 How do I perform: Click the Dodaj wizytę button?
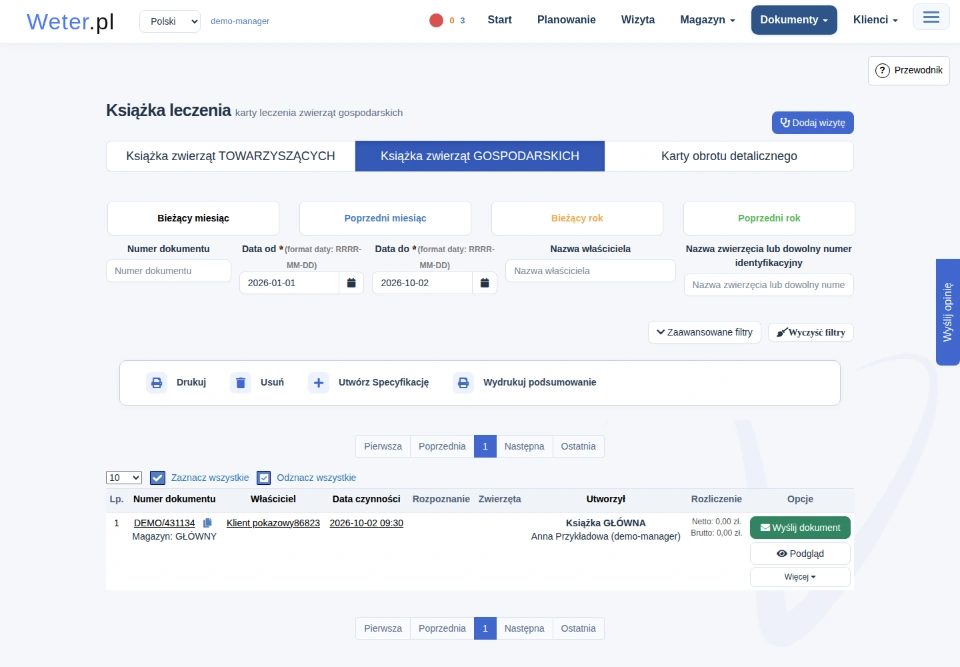tap(812, 122)
